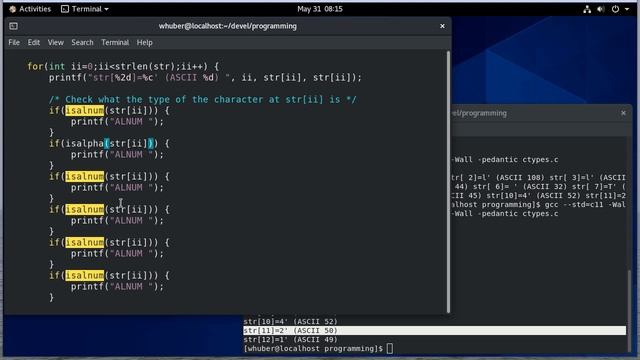640x360 pixels.
Task: Open the Terminal menu in menu bar
Action: (x=115, y=42)
